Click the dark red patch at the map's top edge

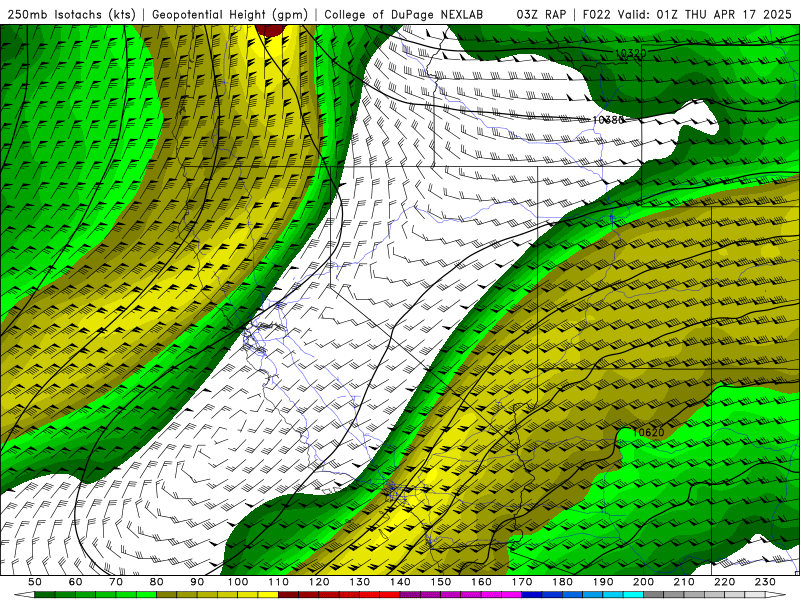(x=269, y=30)
